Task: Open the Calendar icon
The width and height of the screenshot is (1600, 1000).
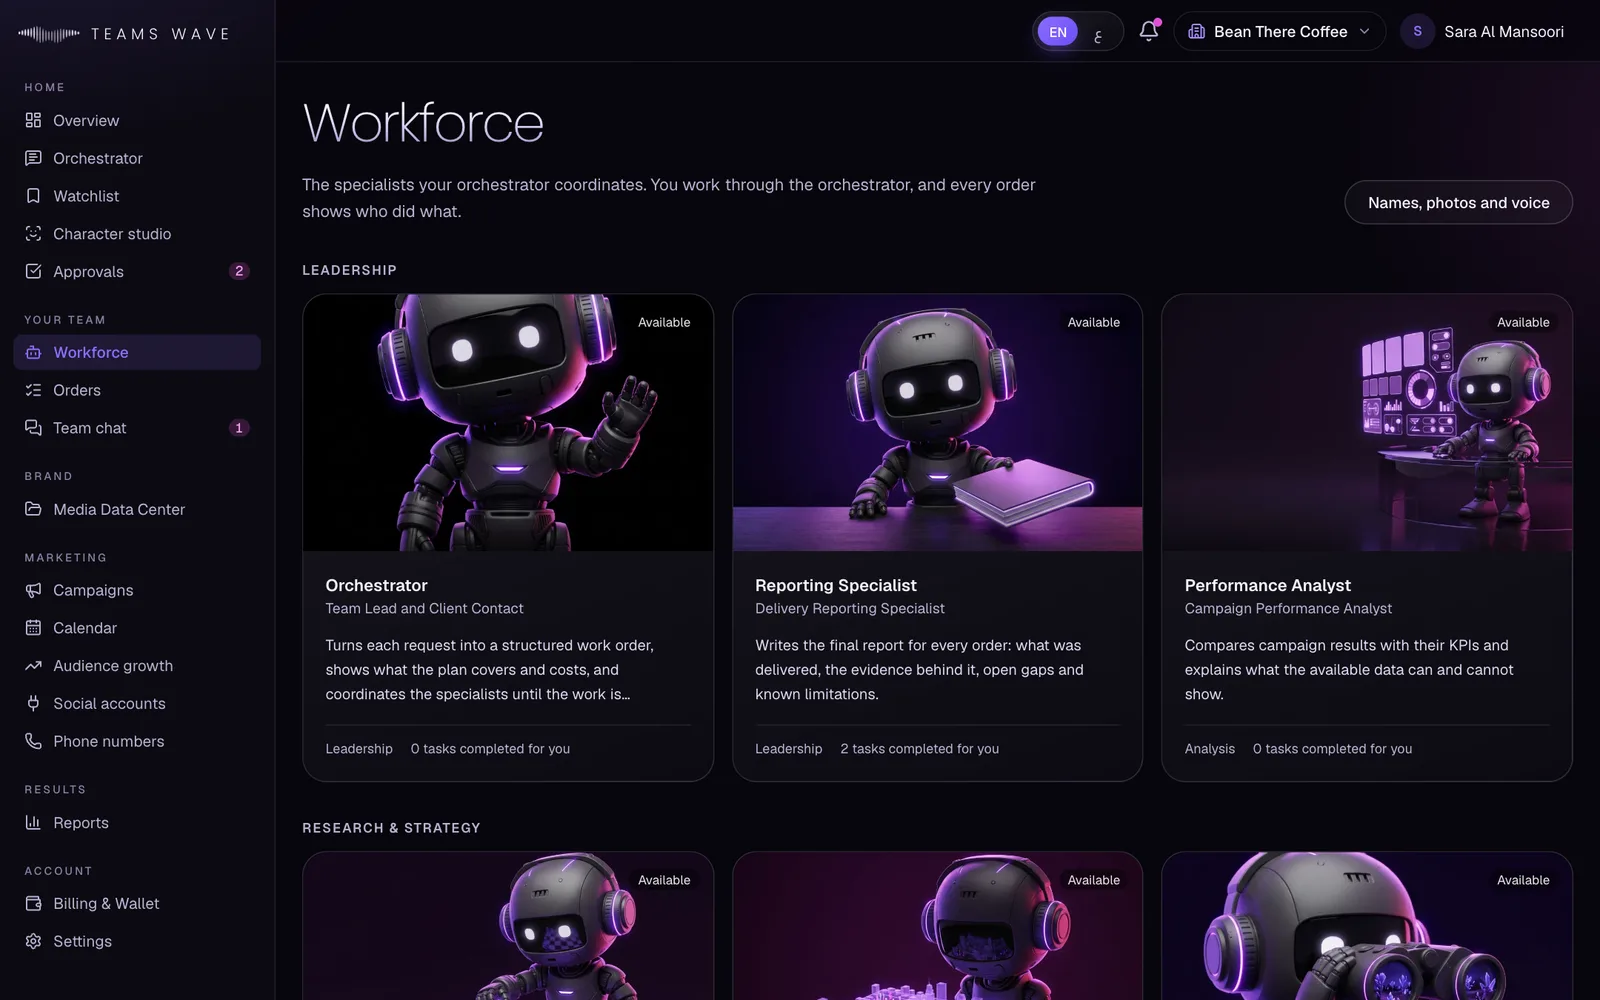Action: 33,628
